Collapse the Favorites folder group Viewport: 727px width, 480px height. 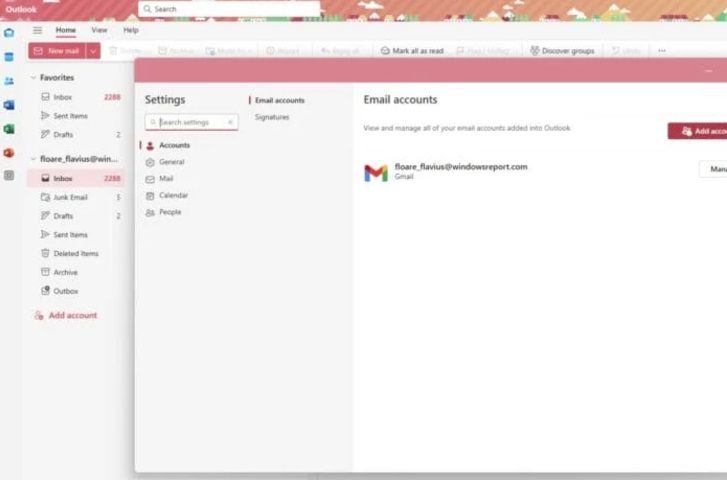(x=33, y=78)
